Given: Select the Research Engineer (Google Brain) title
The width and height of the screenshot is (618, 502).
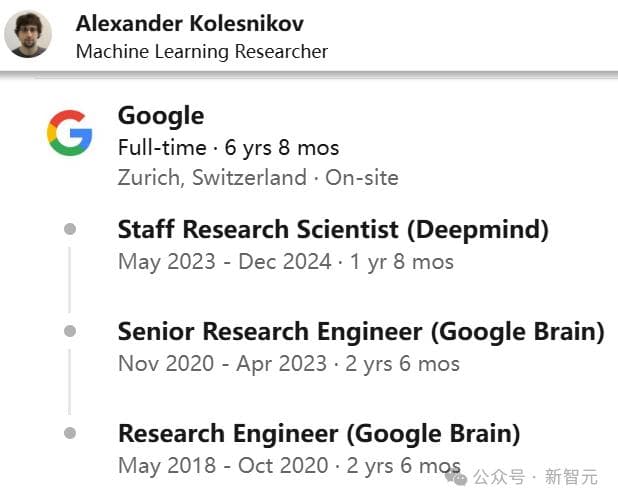Looking at the screenshot, I should 319,433.
